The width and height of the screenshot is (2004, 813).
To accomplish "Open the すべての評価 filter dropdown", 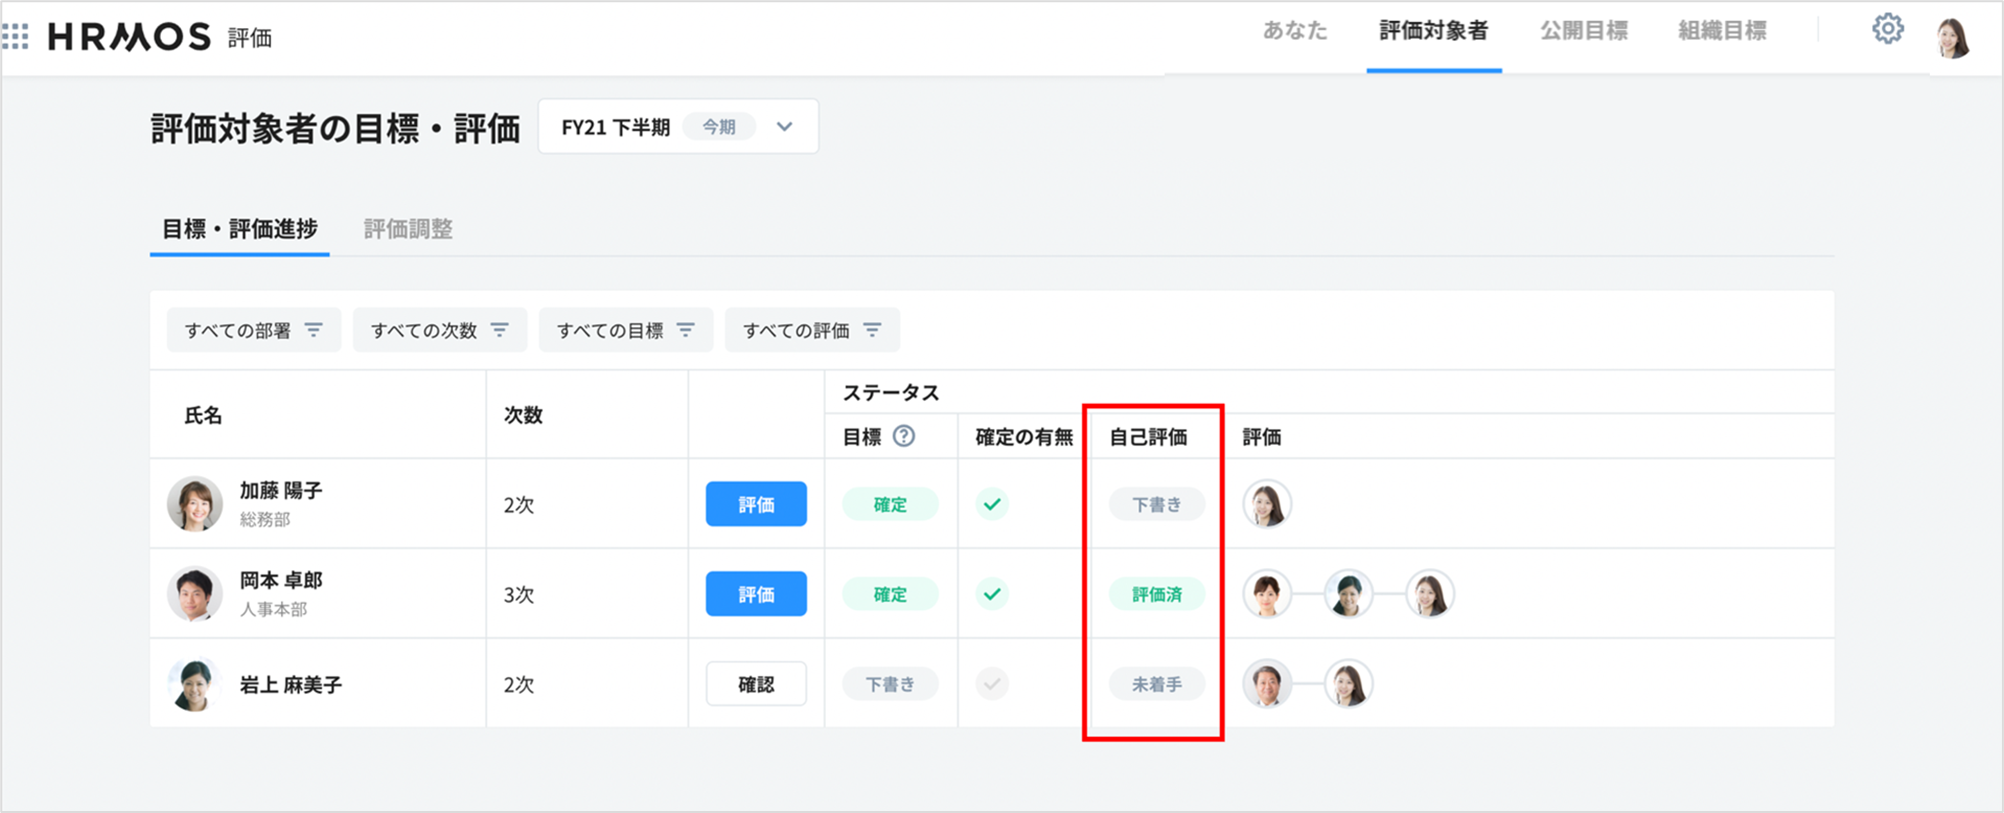I will [811, 330].
